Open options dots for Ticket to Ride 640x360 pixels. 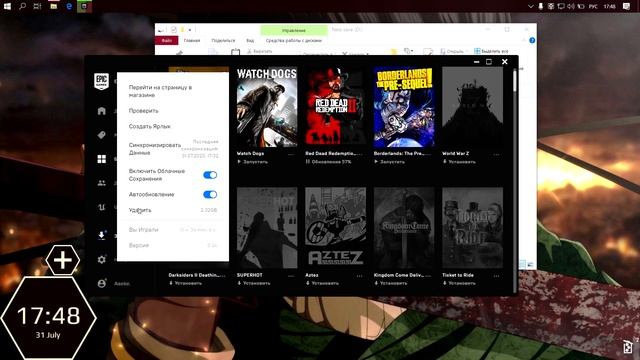click(x=496, y=276)
